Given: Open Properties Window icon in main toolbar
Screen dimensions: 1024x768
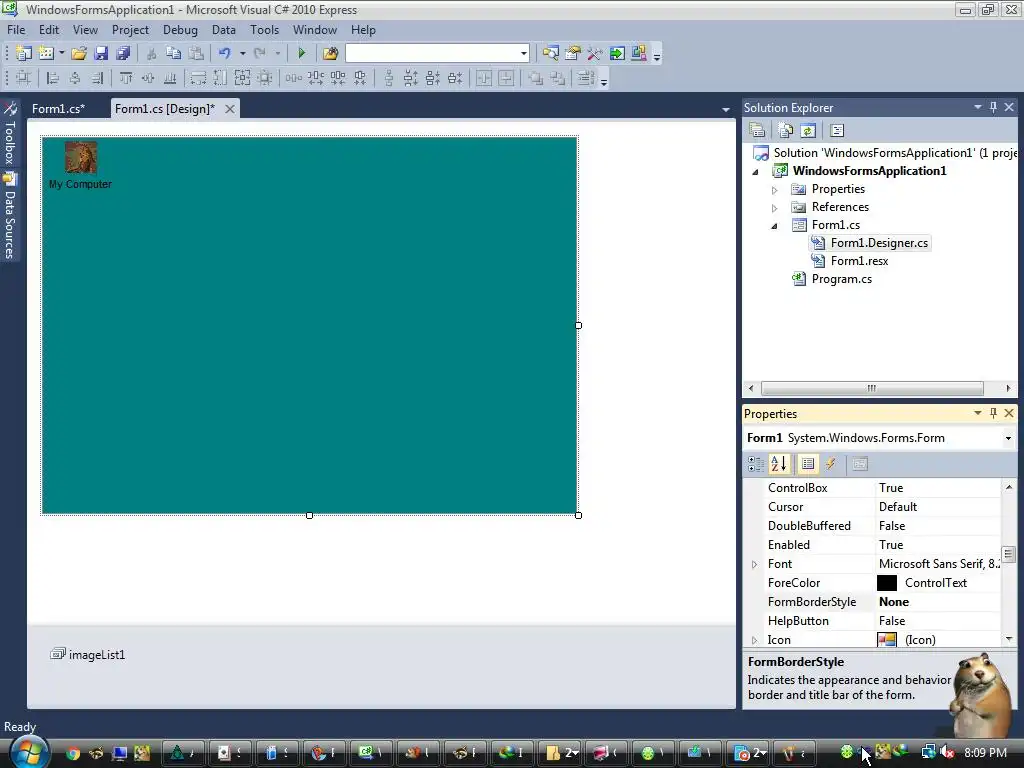Looking at the screenshot, I should coord(573,54).
